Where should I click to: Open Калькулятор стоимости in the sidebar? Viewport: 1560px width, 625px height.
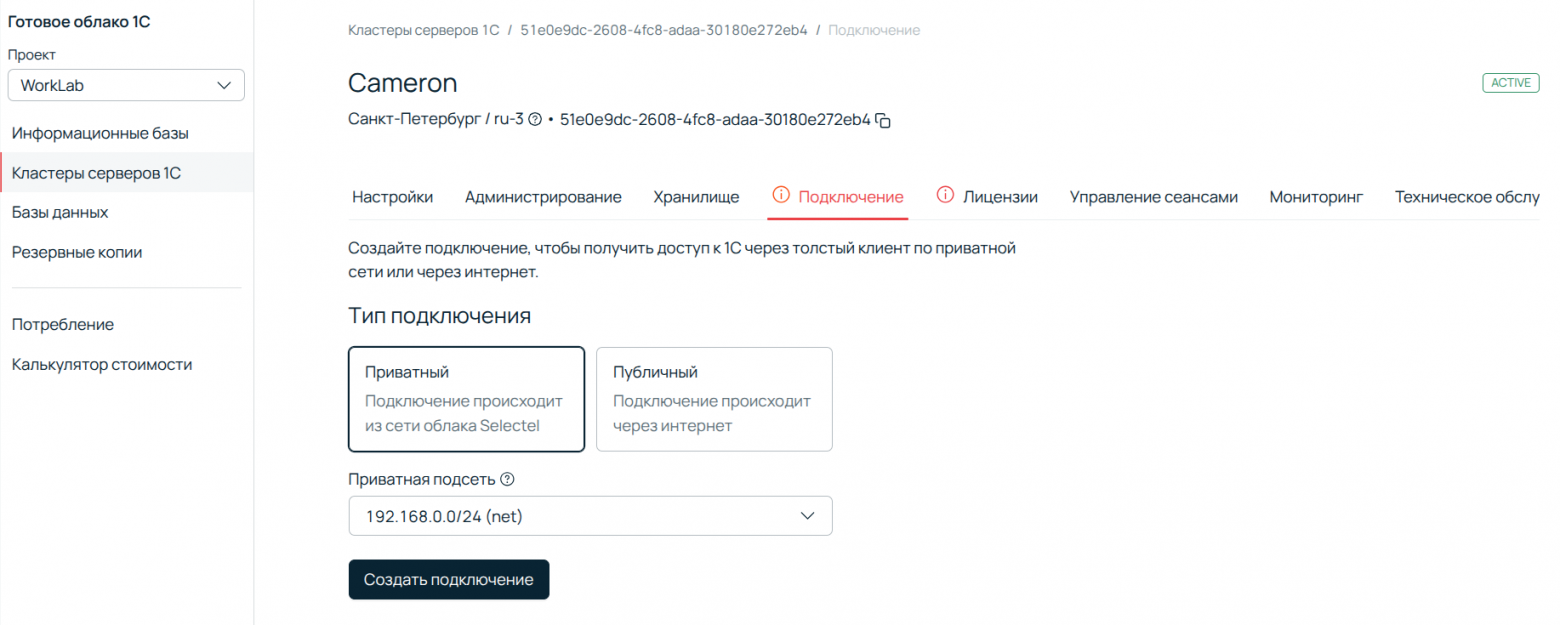(102, 364)
